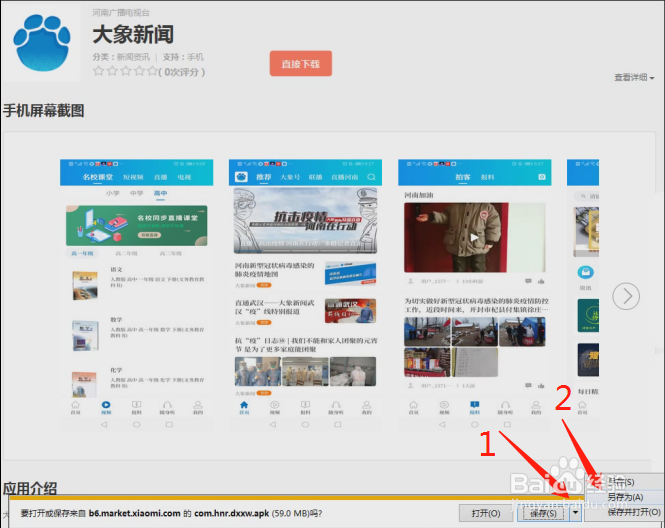Image resolution: width=665 pixels, height=528 pixels.
Task: Open the arrow dropdown beside 保存(S)
Action: pos(575,513)
